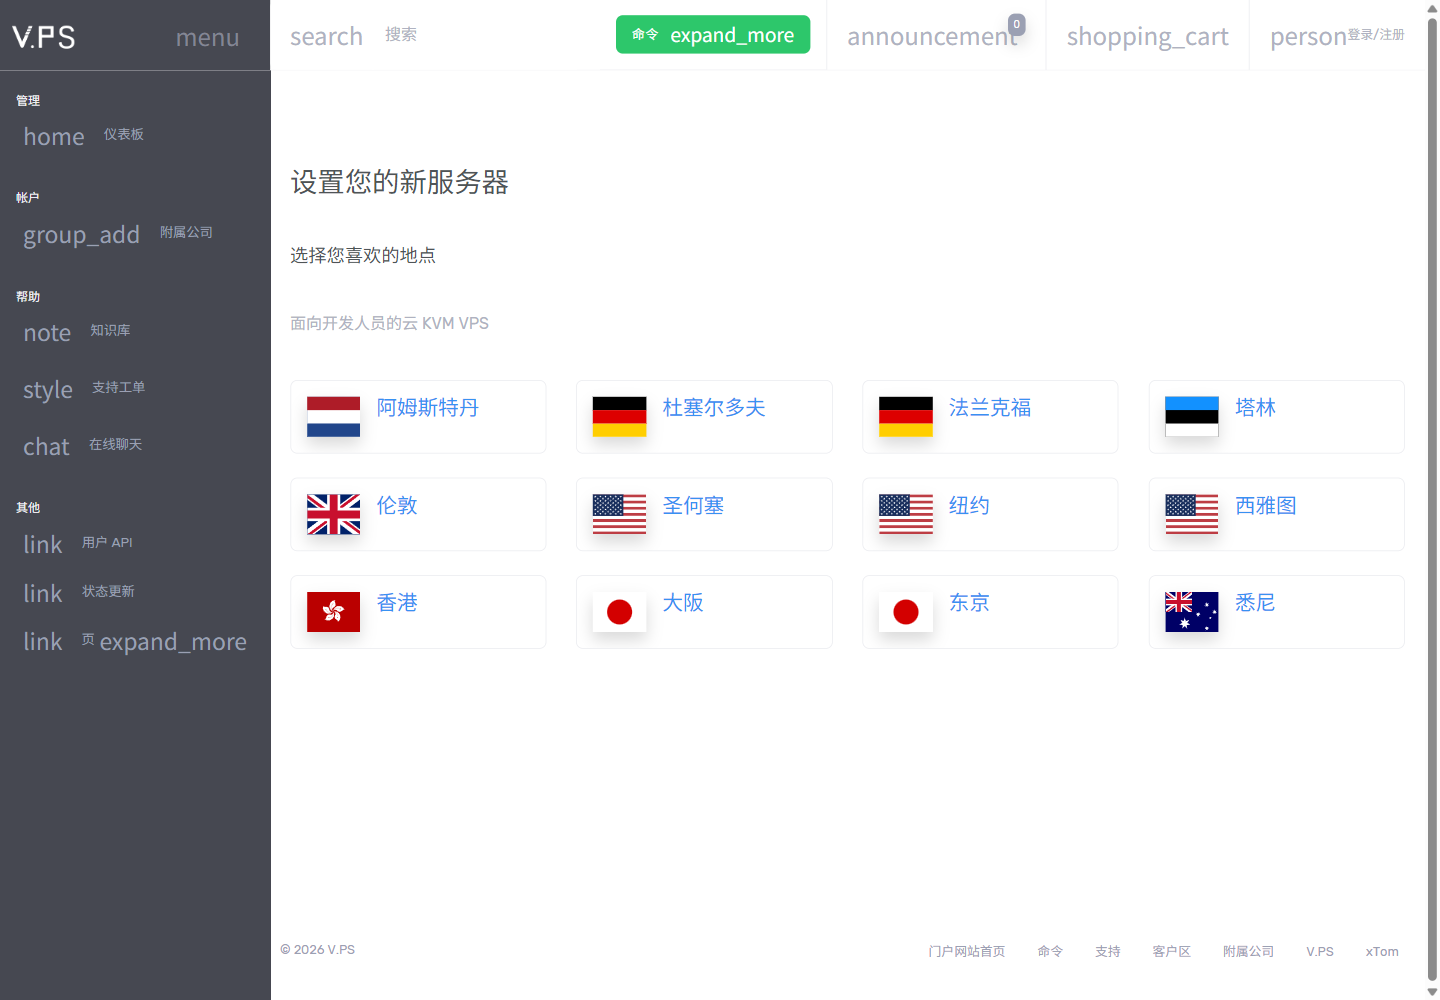The width and height of the screenshot is (1440, 1000).
Task: Toggle the sidebar menu icon
Action: point(207,37)
